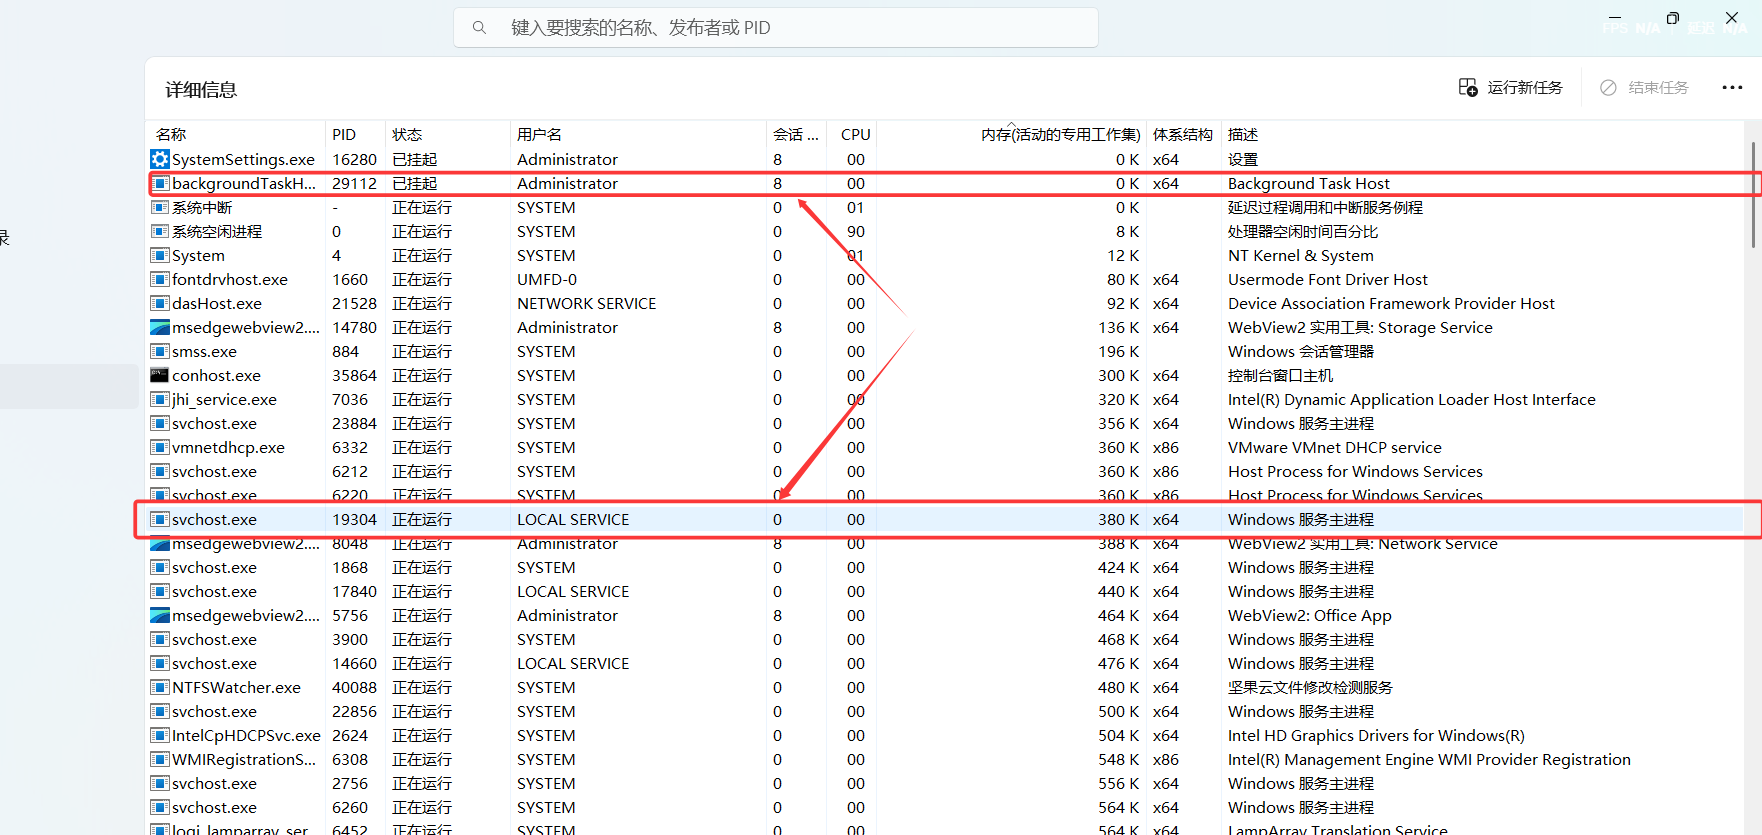Click the NT Kernel & System description

point(1301,255)
